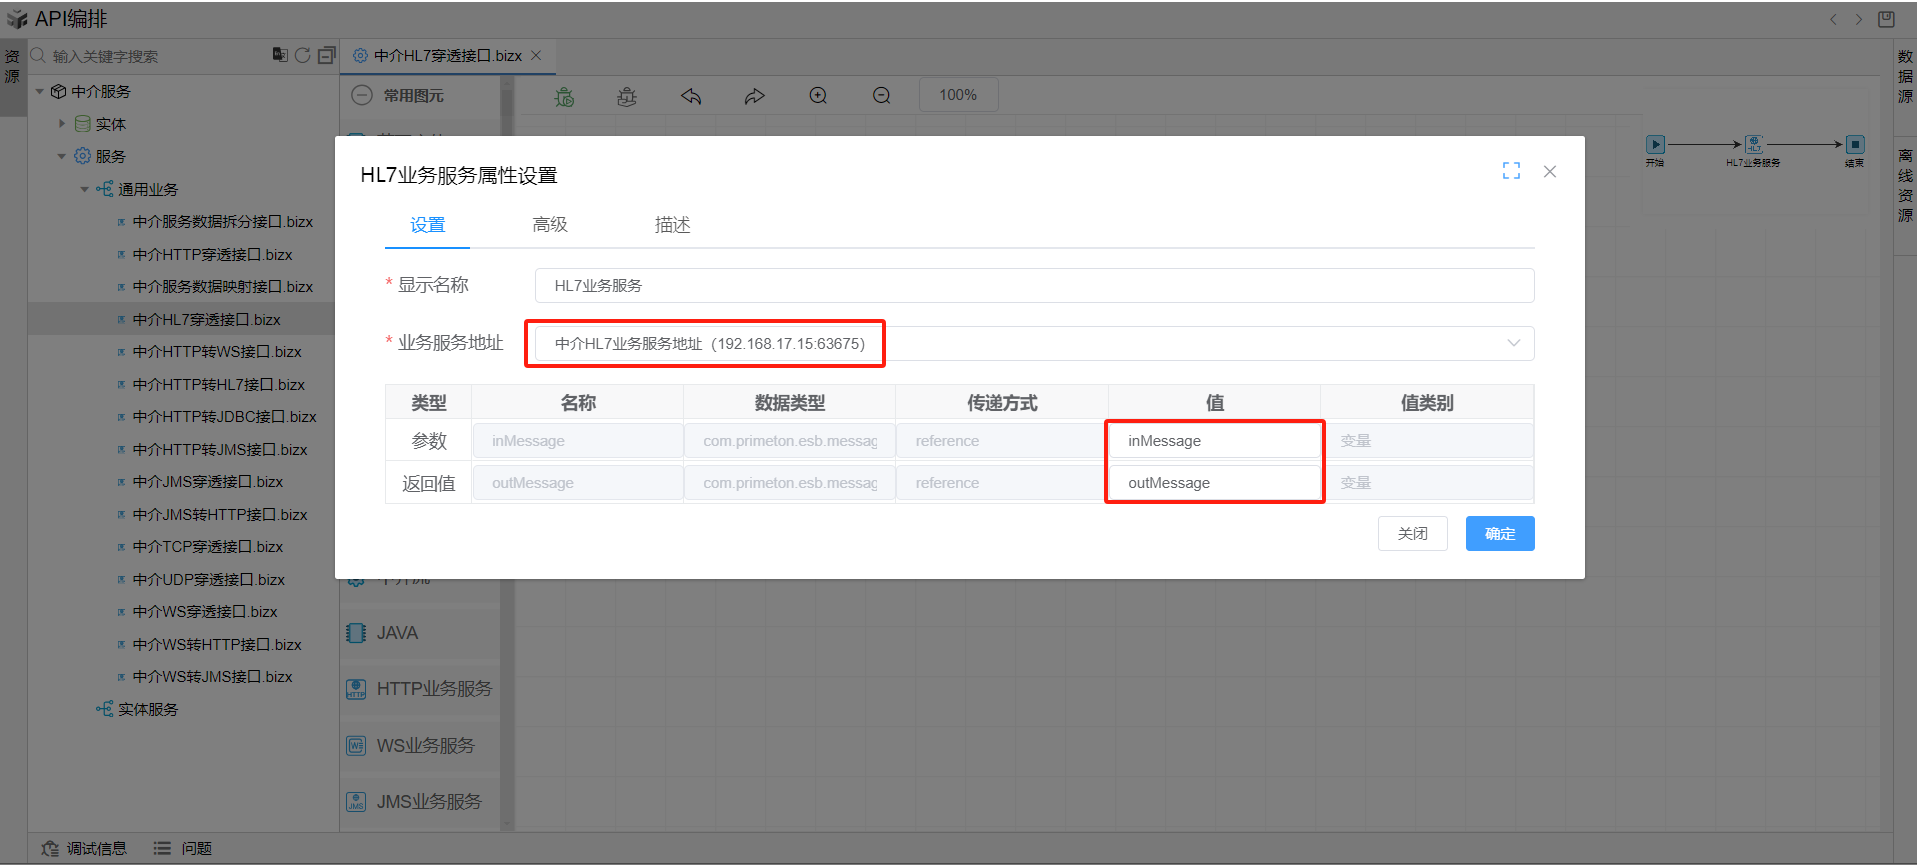Expand the 实体 tree node
The height and width of the screenshot is (865, 1917).
pyautogui.click(x=62, y=124)
